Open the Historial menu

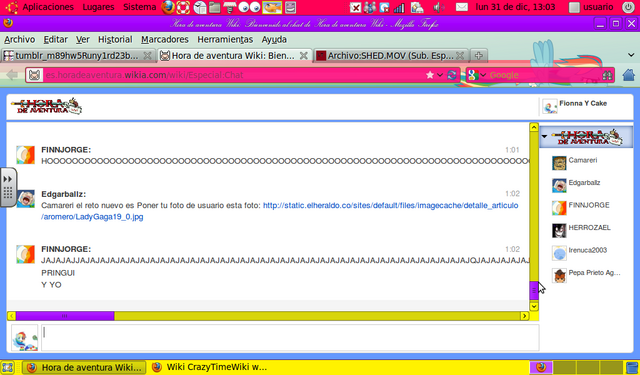tap(115, 40)
